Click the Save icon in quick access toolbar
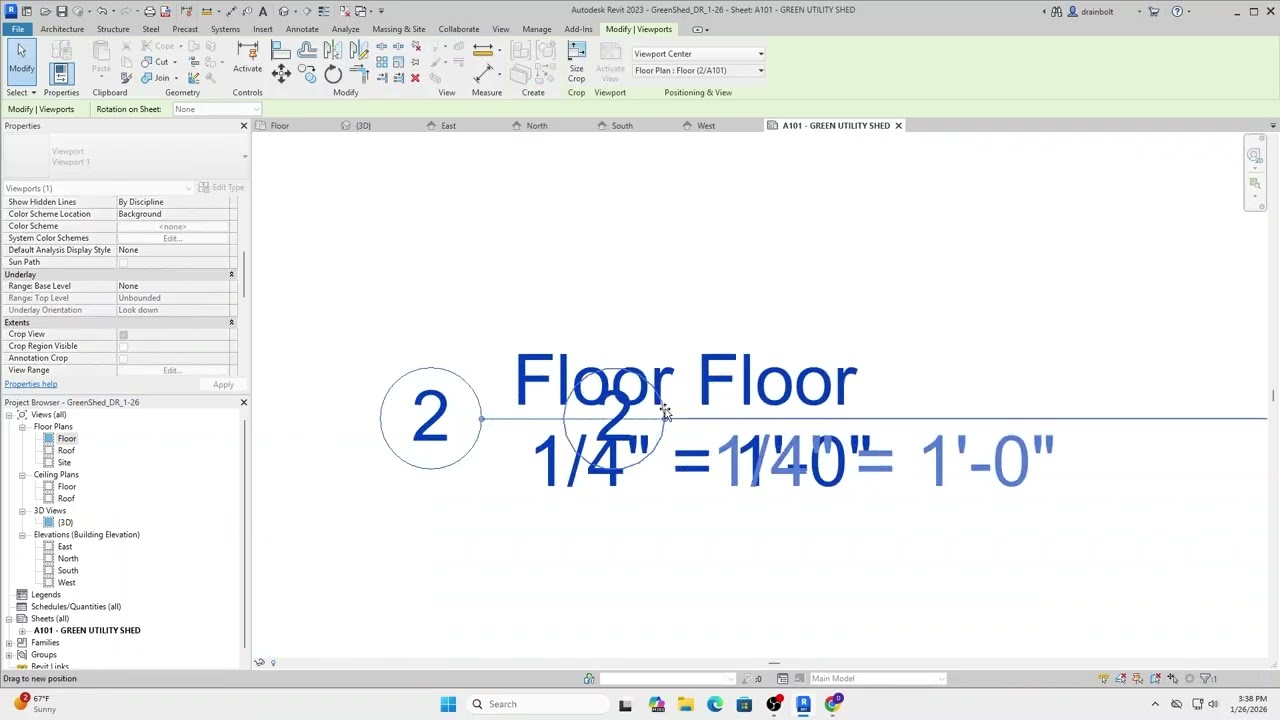Viewport: 1280px width, 720px height. point(62,11)
